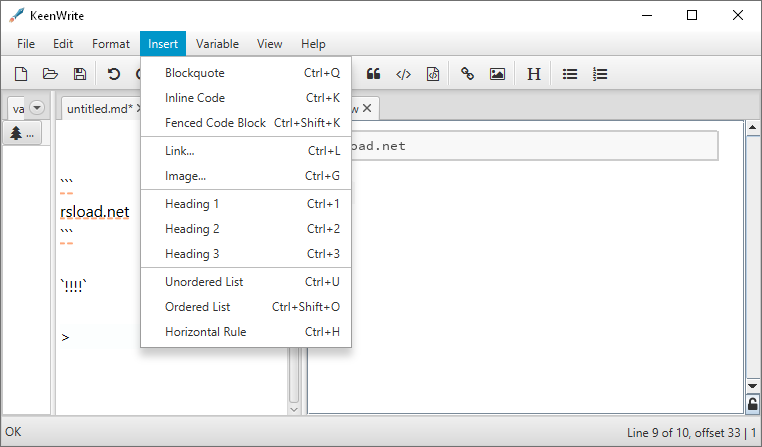Select Fenced Code Block menu entry
The image size is (762, 447).
click(x=246, y=123)
